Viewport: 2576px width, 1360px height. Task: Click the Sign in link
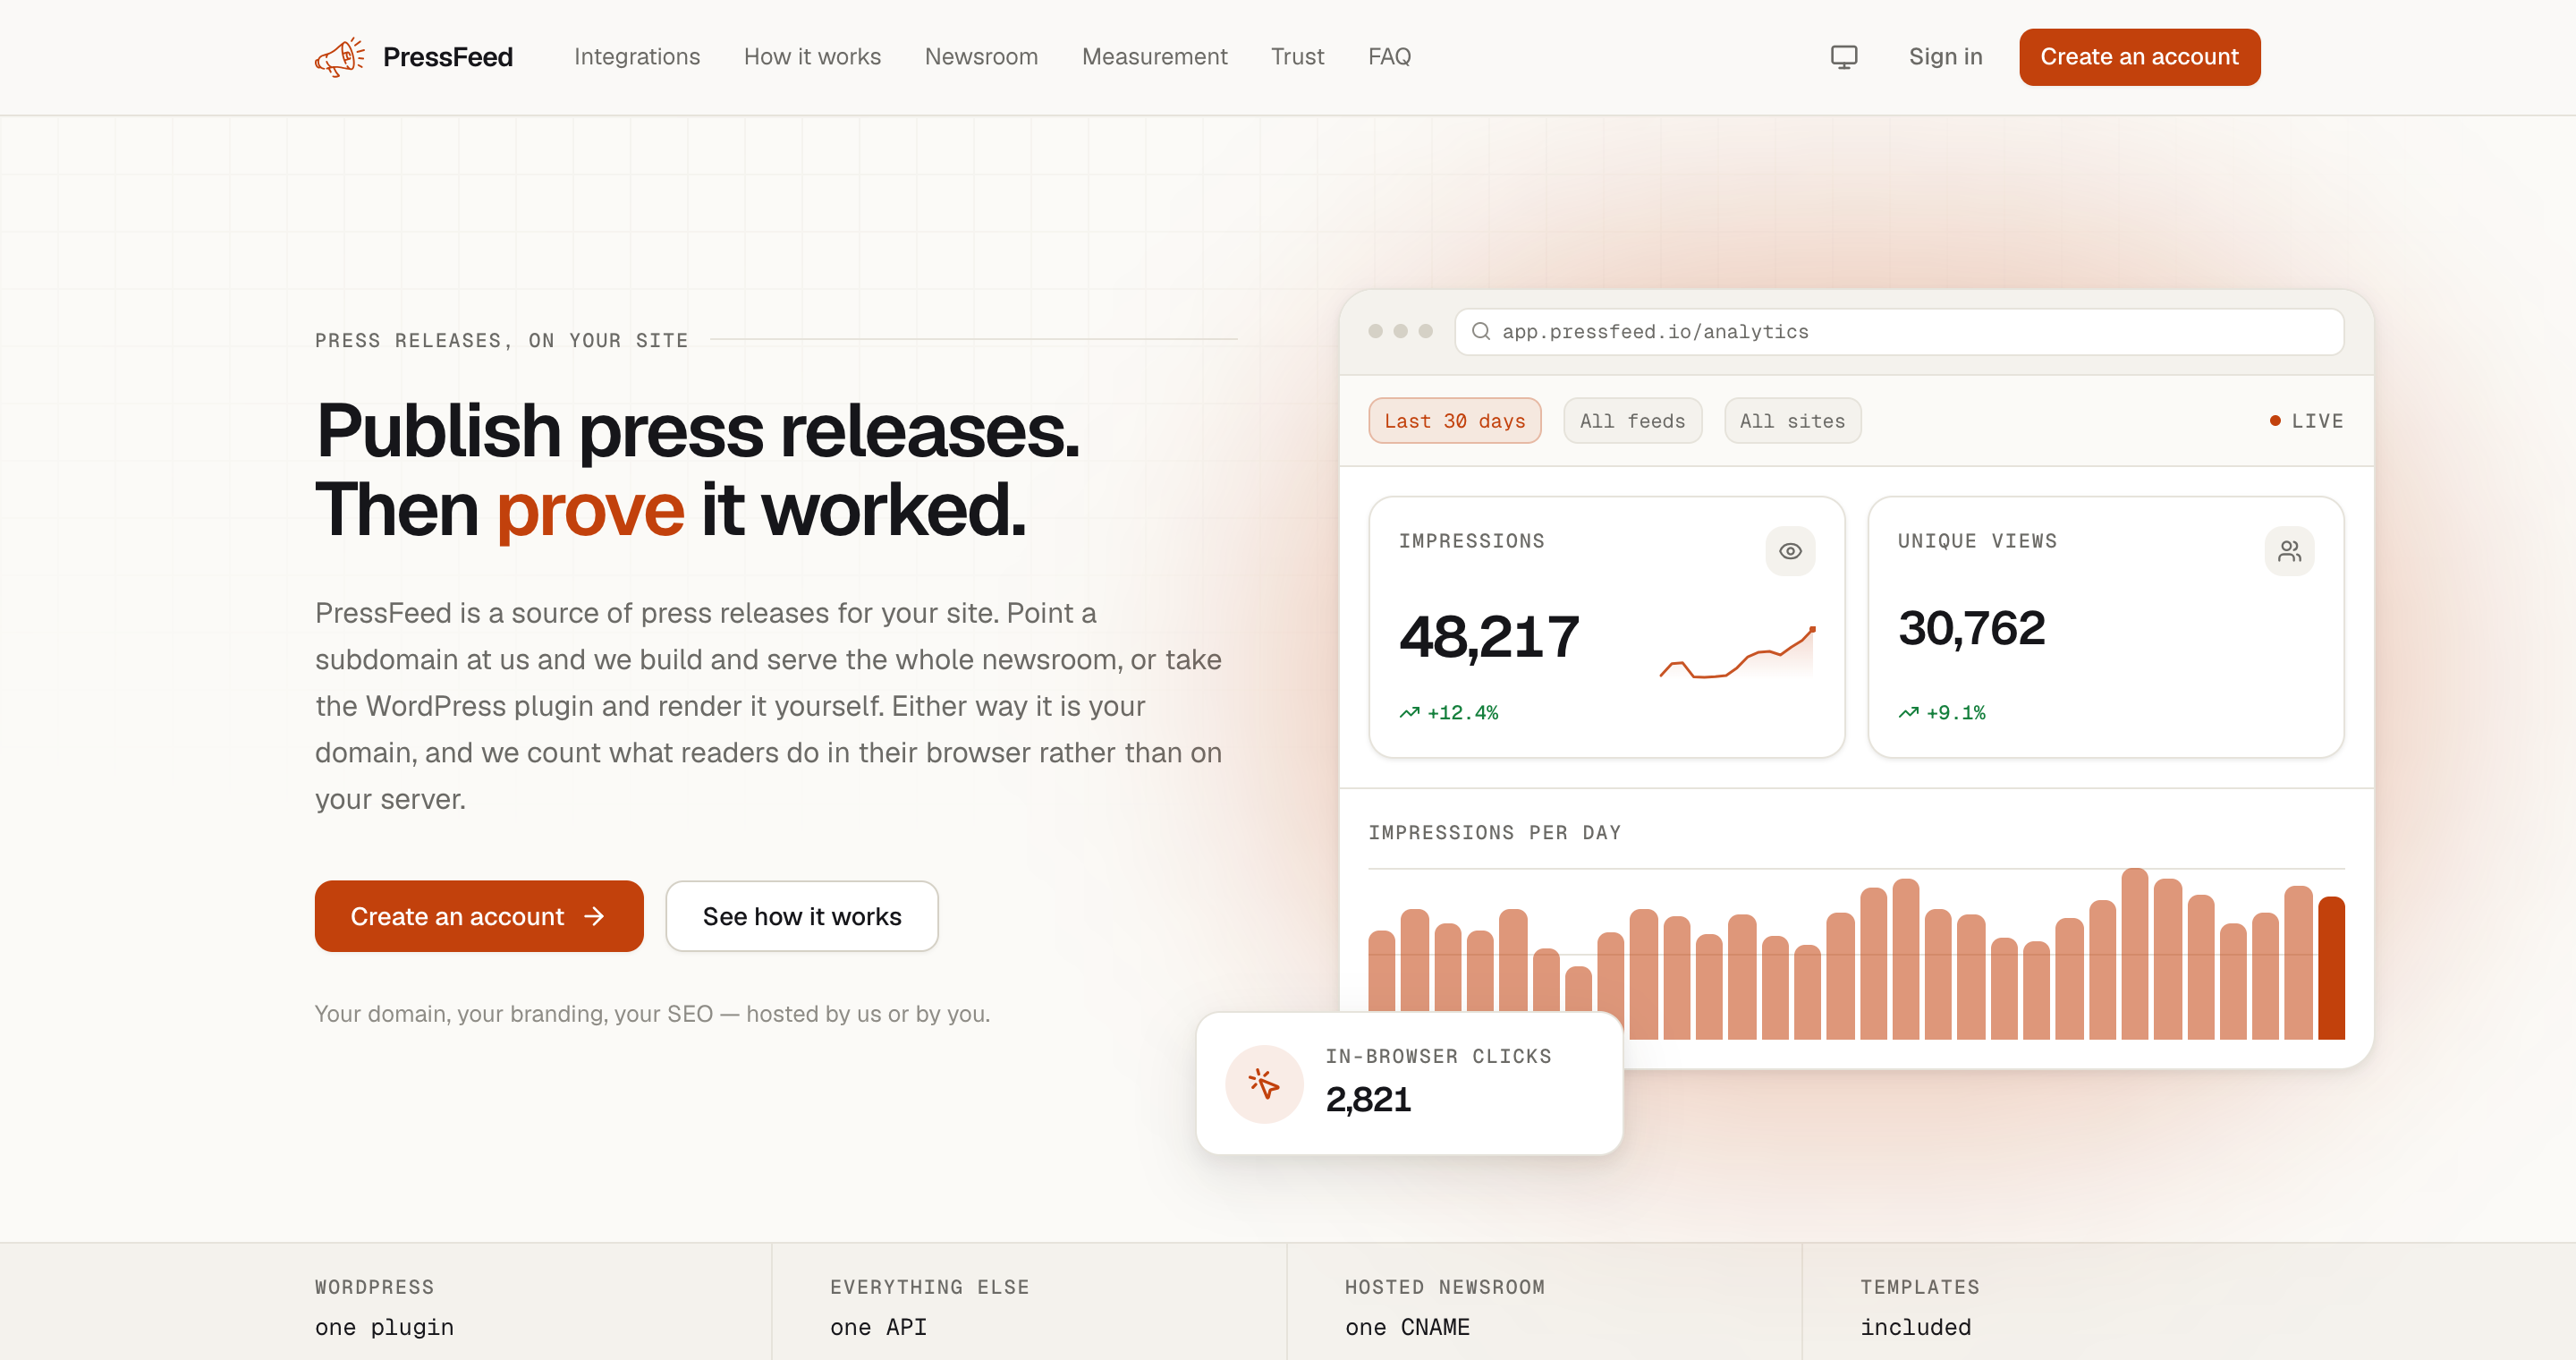pyautogui.click(x=1945, y=57)
